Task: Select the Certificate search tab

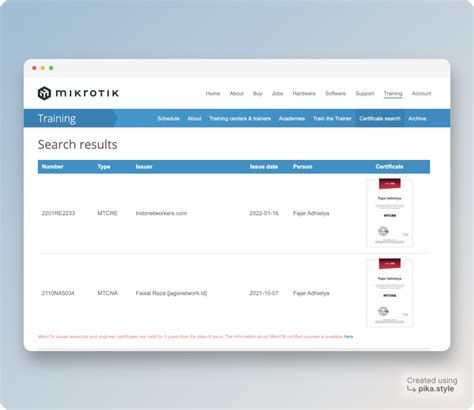Action: [x=380, y=118]
